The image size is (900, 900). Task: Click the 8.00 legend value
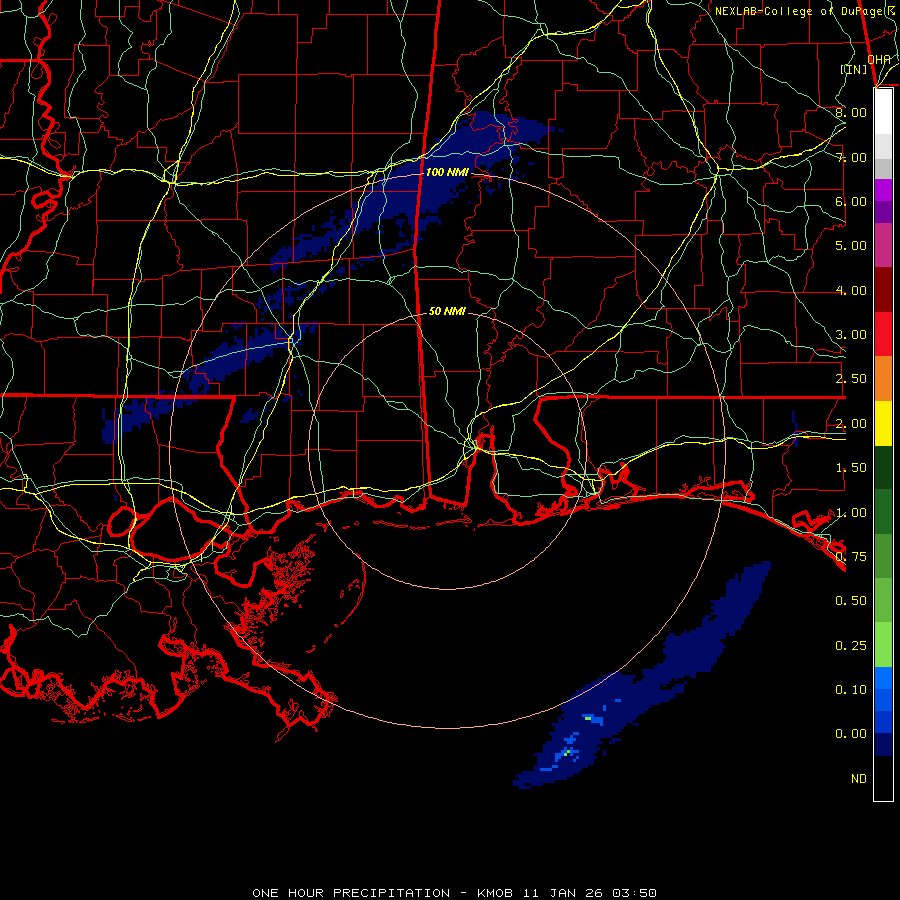click(x=851, y=112)
